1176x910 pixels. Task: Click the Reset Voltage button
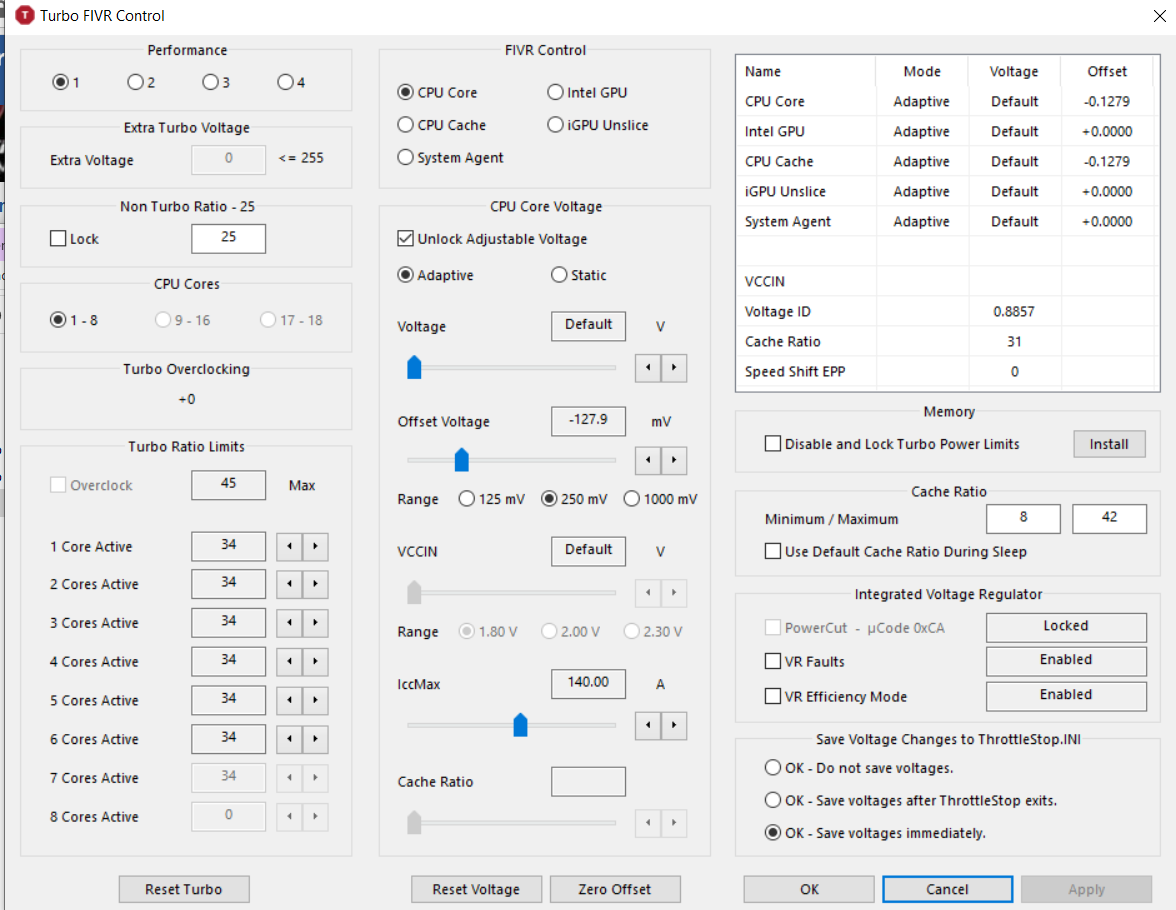click(x=476, y=889)
